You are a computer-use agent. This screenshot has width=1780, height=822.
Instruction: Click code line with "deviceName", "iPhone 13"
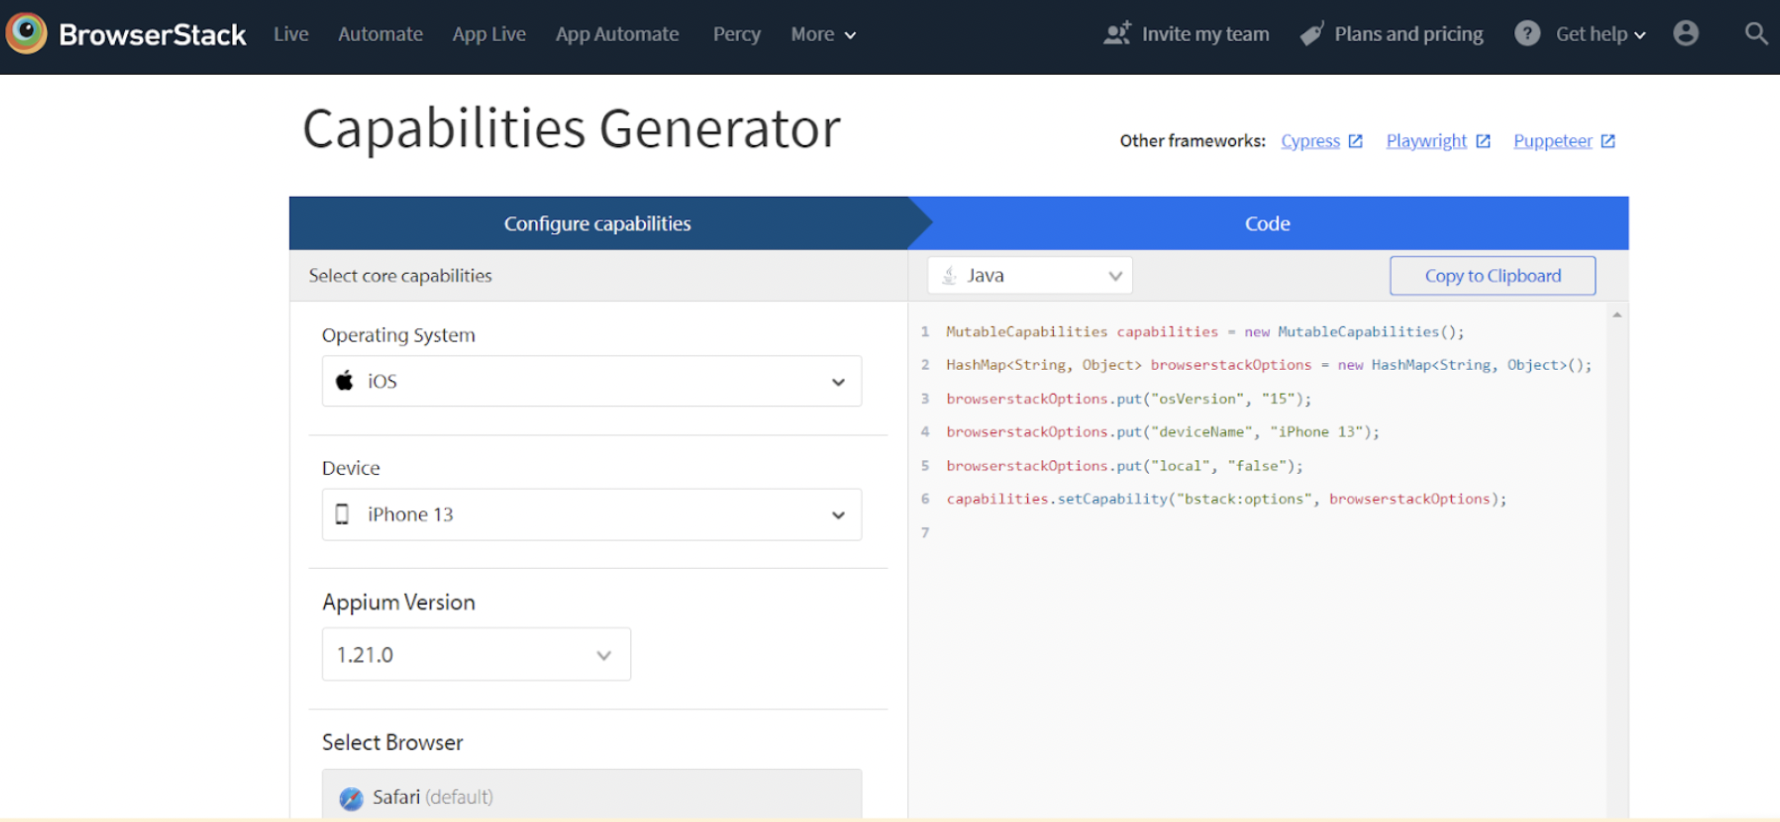click(x=1162, y=432)
